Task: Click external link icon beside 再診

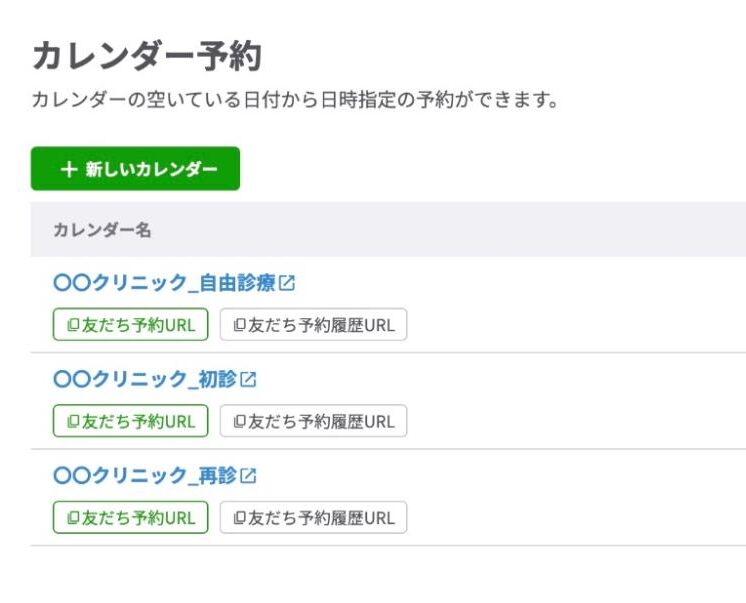Action: pyautogui.click(x=249, y=476)
